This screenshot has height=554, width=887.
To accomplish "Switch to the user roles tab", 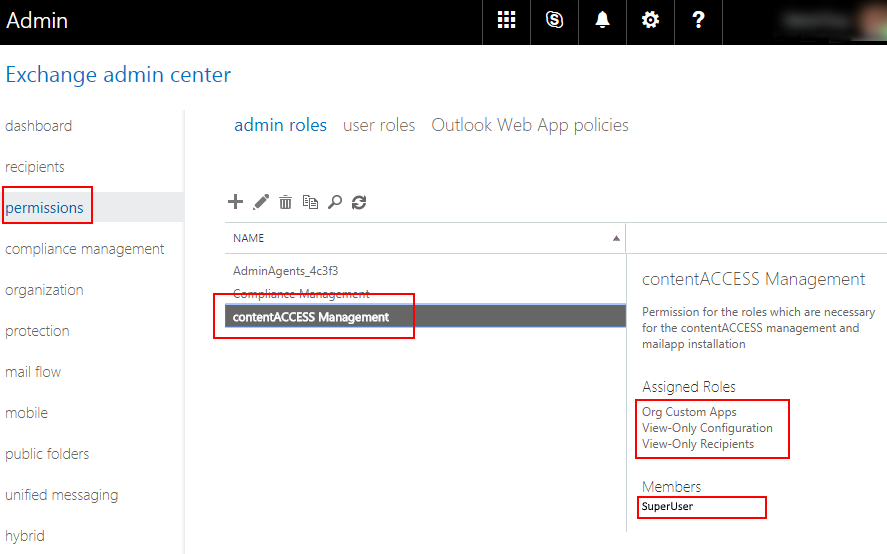I will (x=379, y=125).
